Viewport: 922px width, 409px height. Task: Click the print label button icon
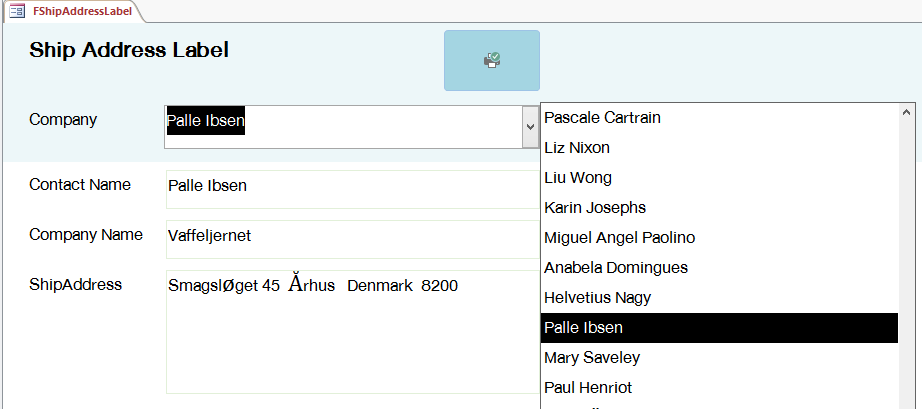tap(492, 60)
